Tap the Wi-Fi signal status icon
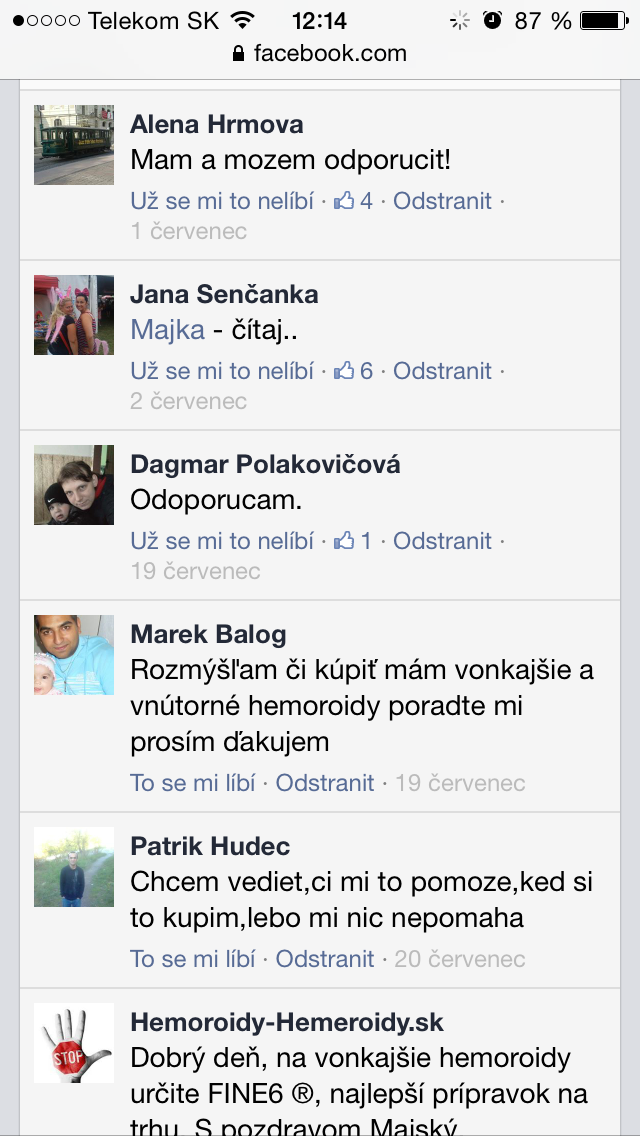640x1136 pixels. pos(246,20)
